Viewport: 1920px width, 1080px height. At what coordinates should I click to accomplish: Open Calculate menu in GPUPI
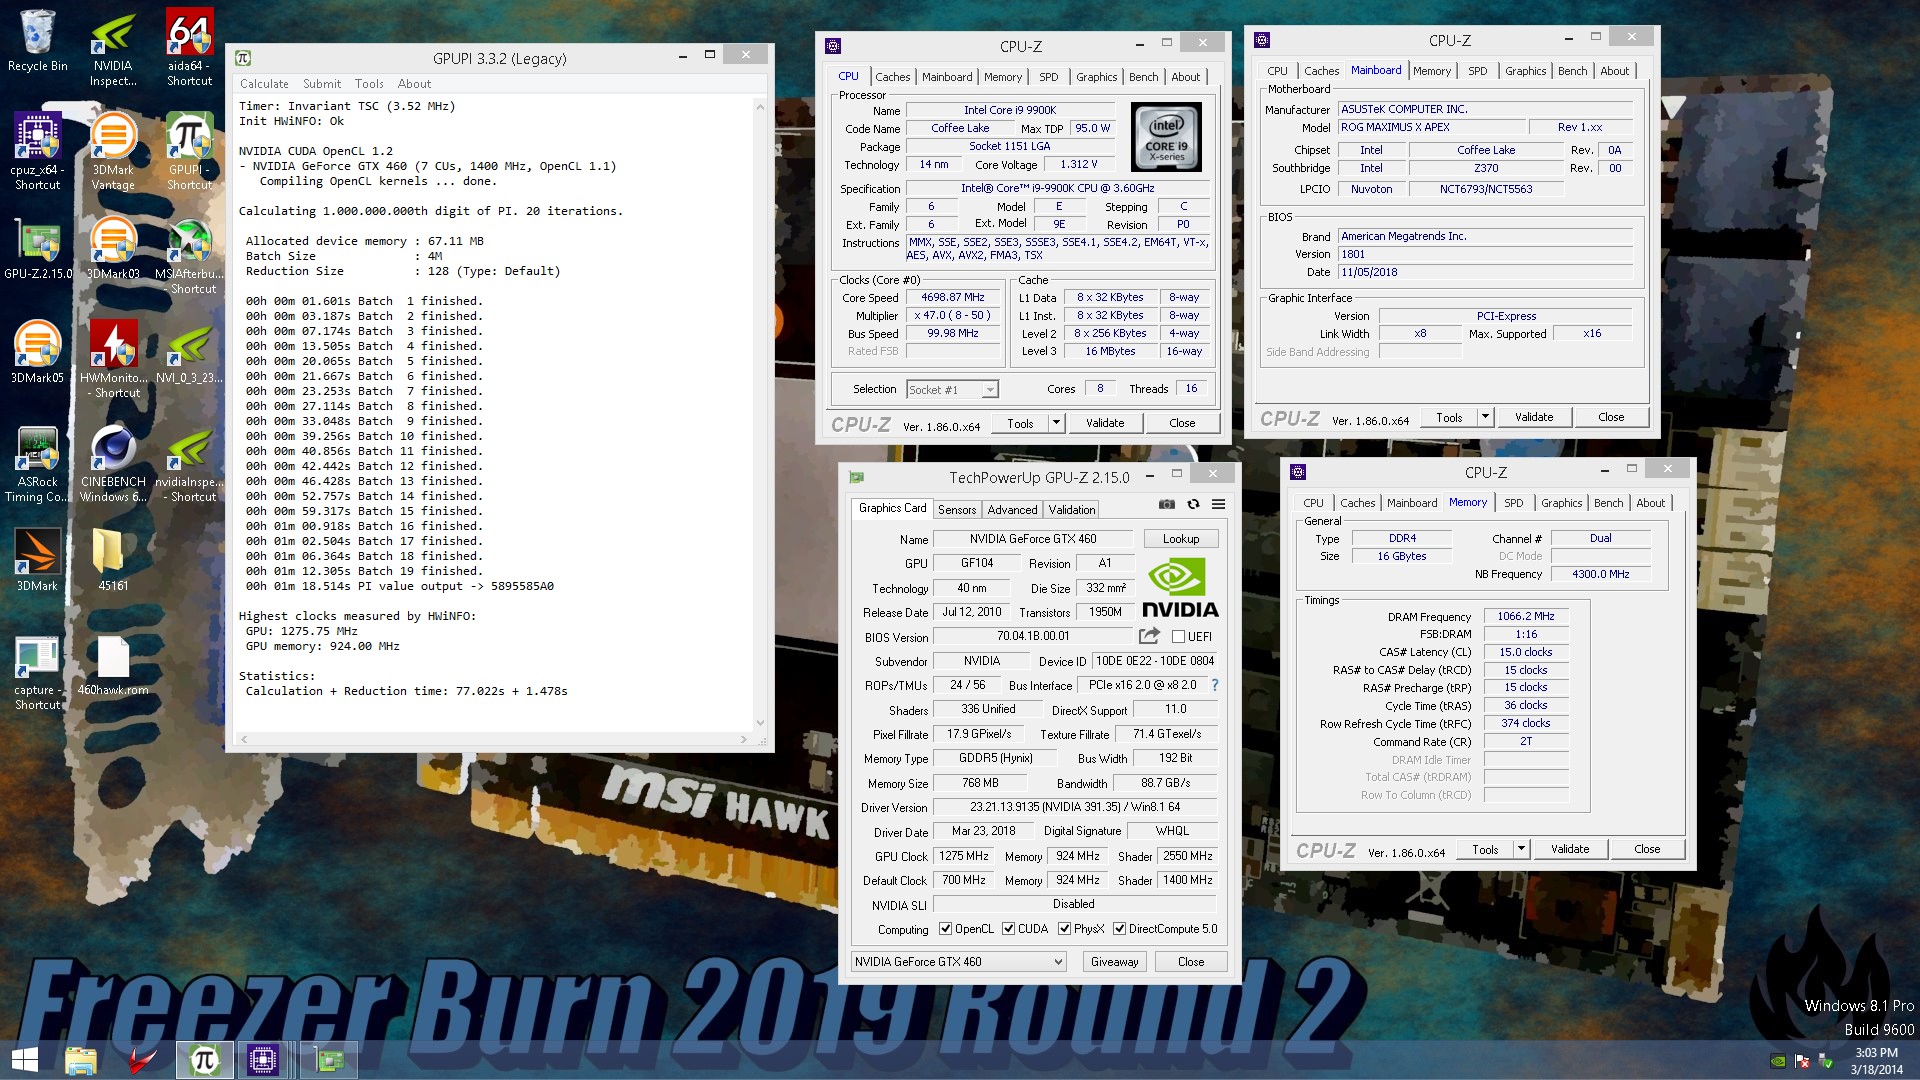tap(264, 84)
